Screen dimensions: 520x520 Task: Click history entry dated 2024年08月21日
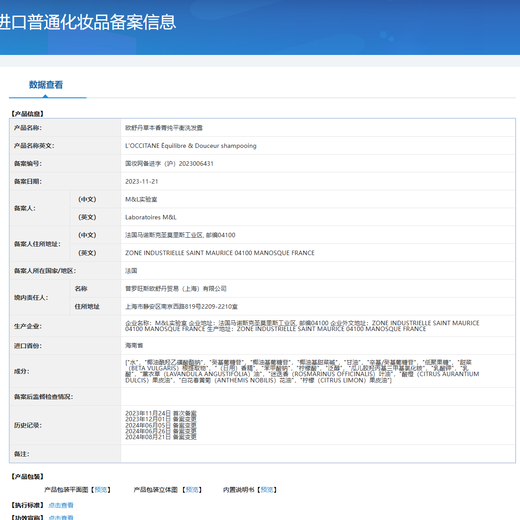click(161, 437)
